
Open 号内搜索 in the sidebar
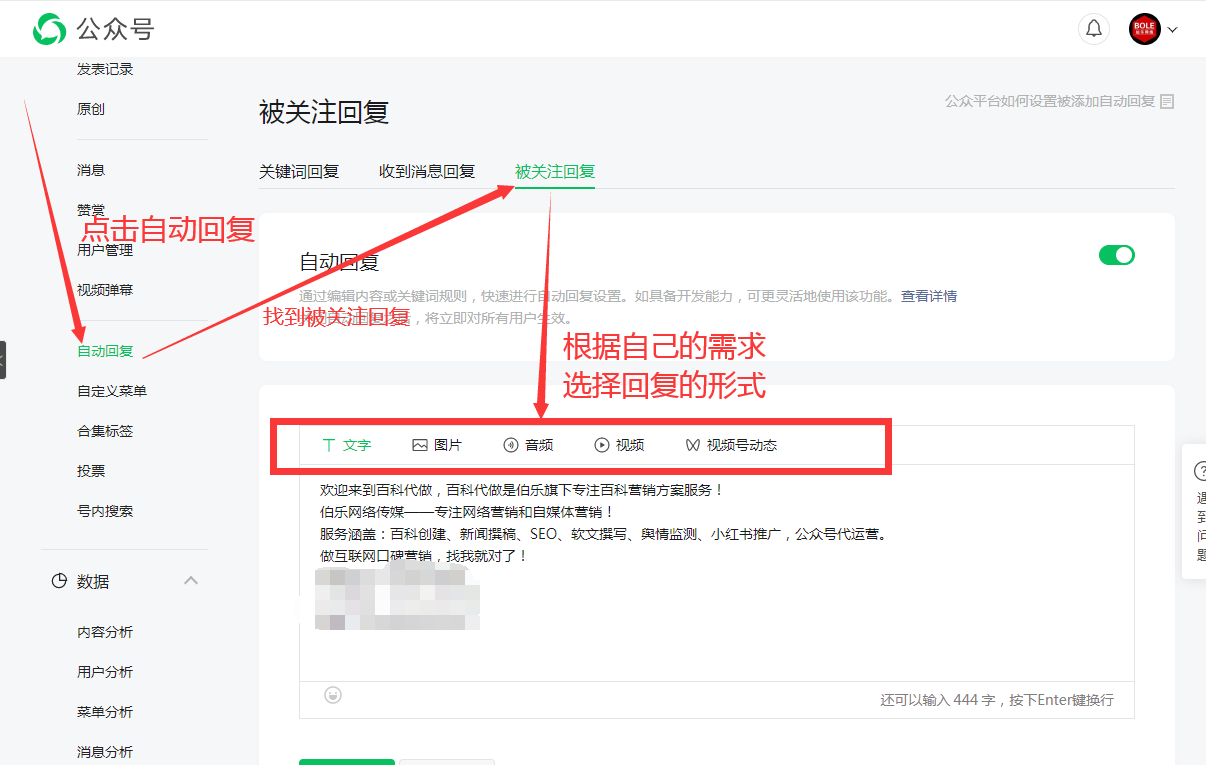(x=105, y=511)
